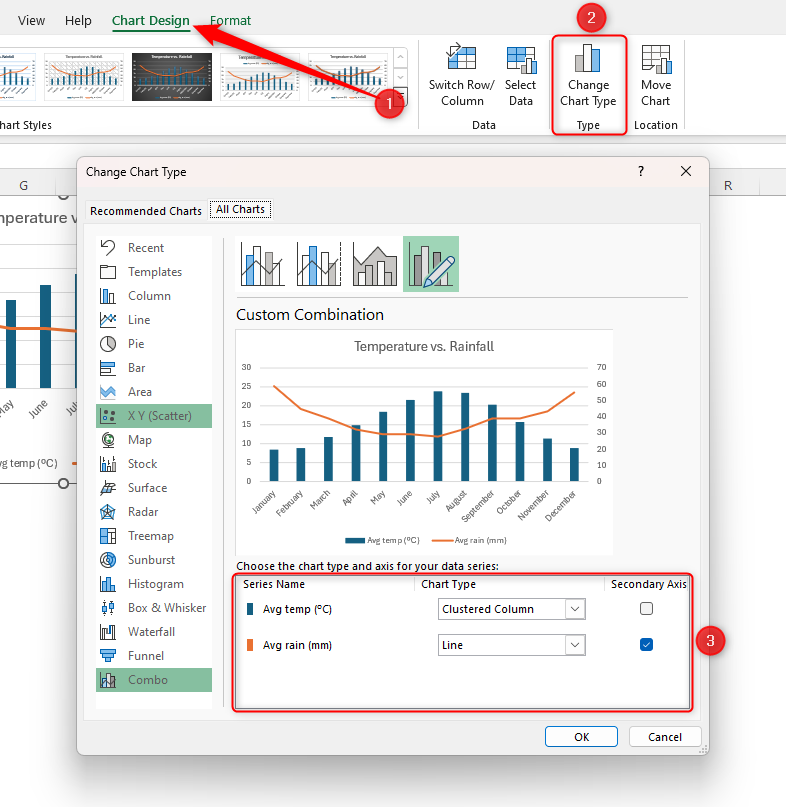
Task: Confirm the dialog with OK
Action: pyautogui.click(x=582, y=737)
